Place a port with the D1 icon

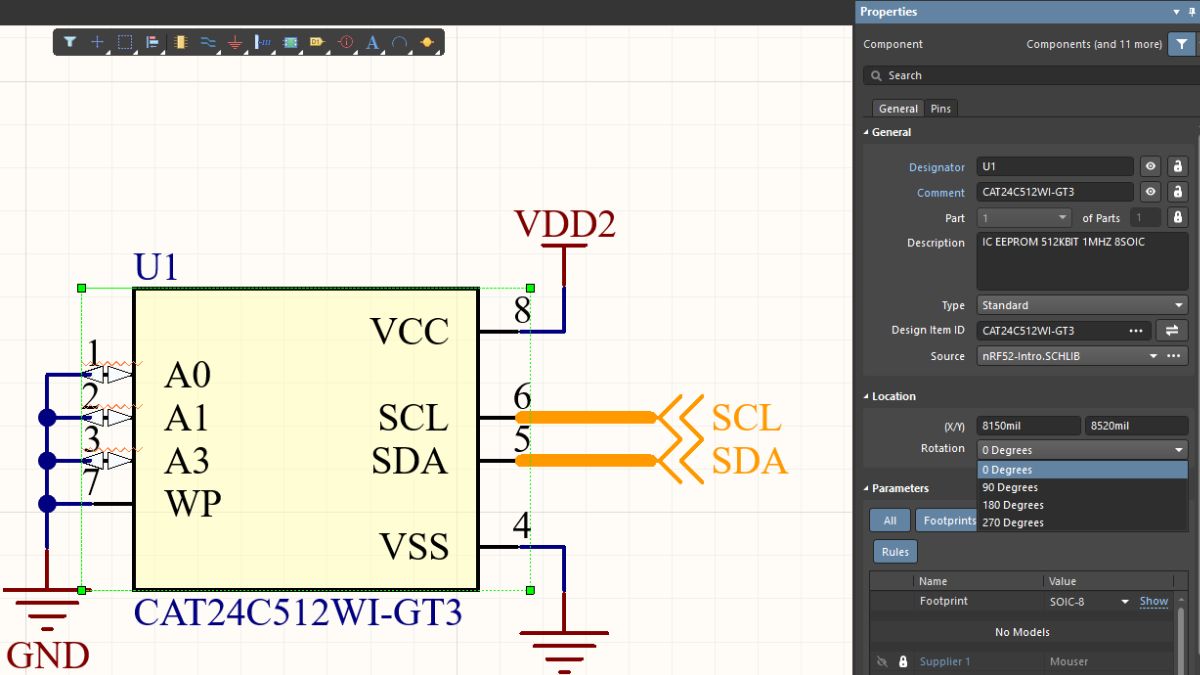[x=318, y=42]
